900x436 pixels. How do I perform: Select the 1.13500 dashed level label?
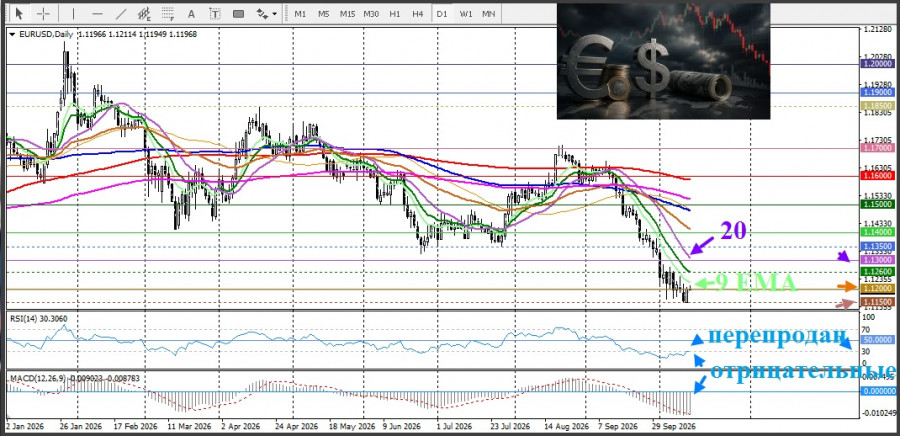877,246
